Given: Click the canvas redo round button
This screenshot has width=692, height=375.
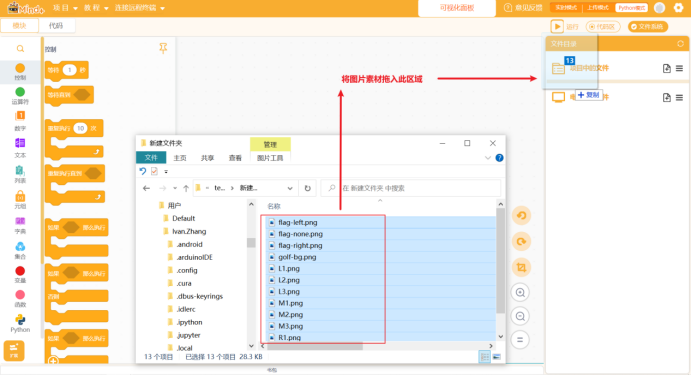Looking at the screenshot, I should point(521,241).
